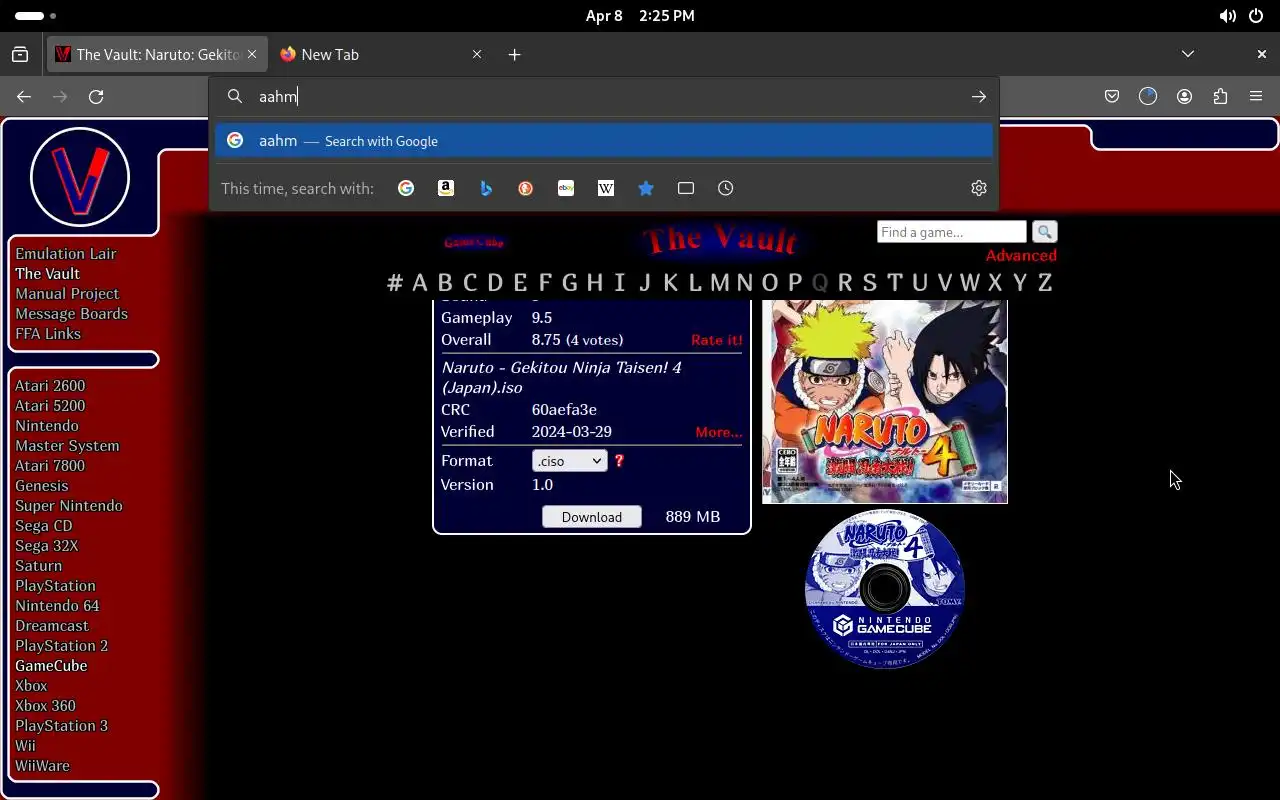Open Sega CD system link

44,525
